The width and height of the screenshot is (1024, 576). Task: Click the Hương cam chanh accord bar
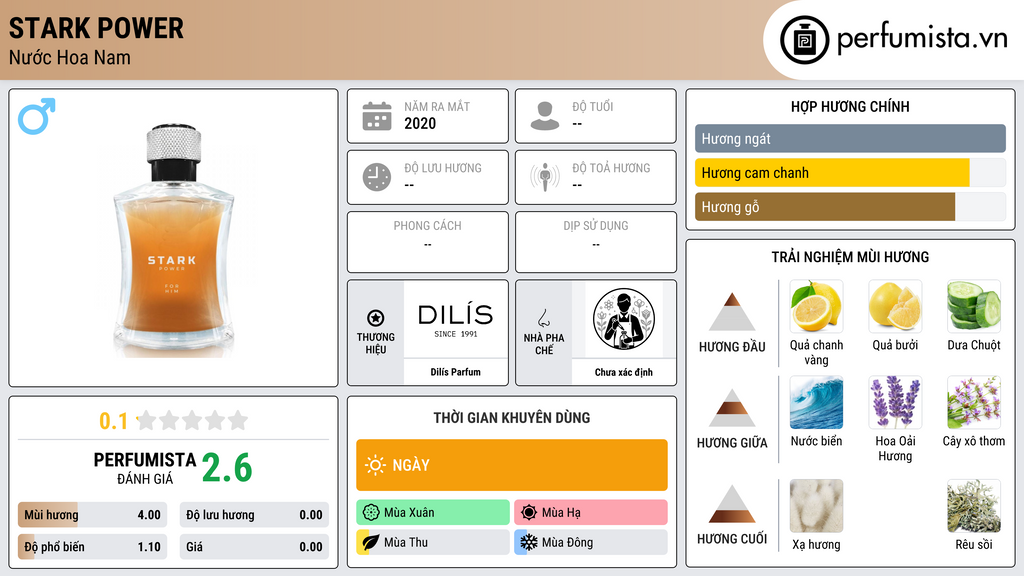(x=850, y=172)
